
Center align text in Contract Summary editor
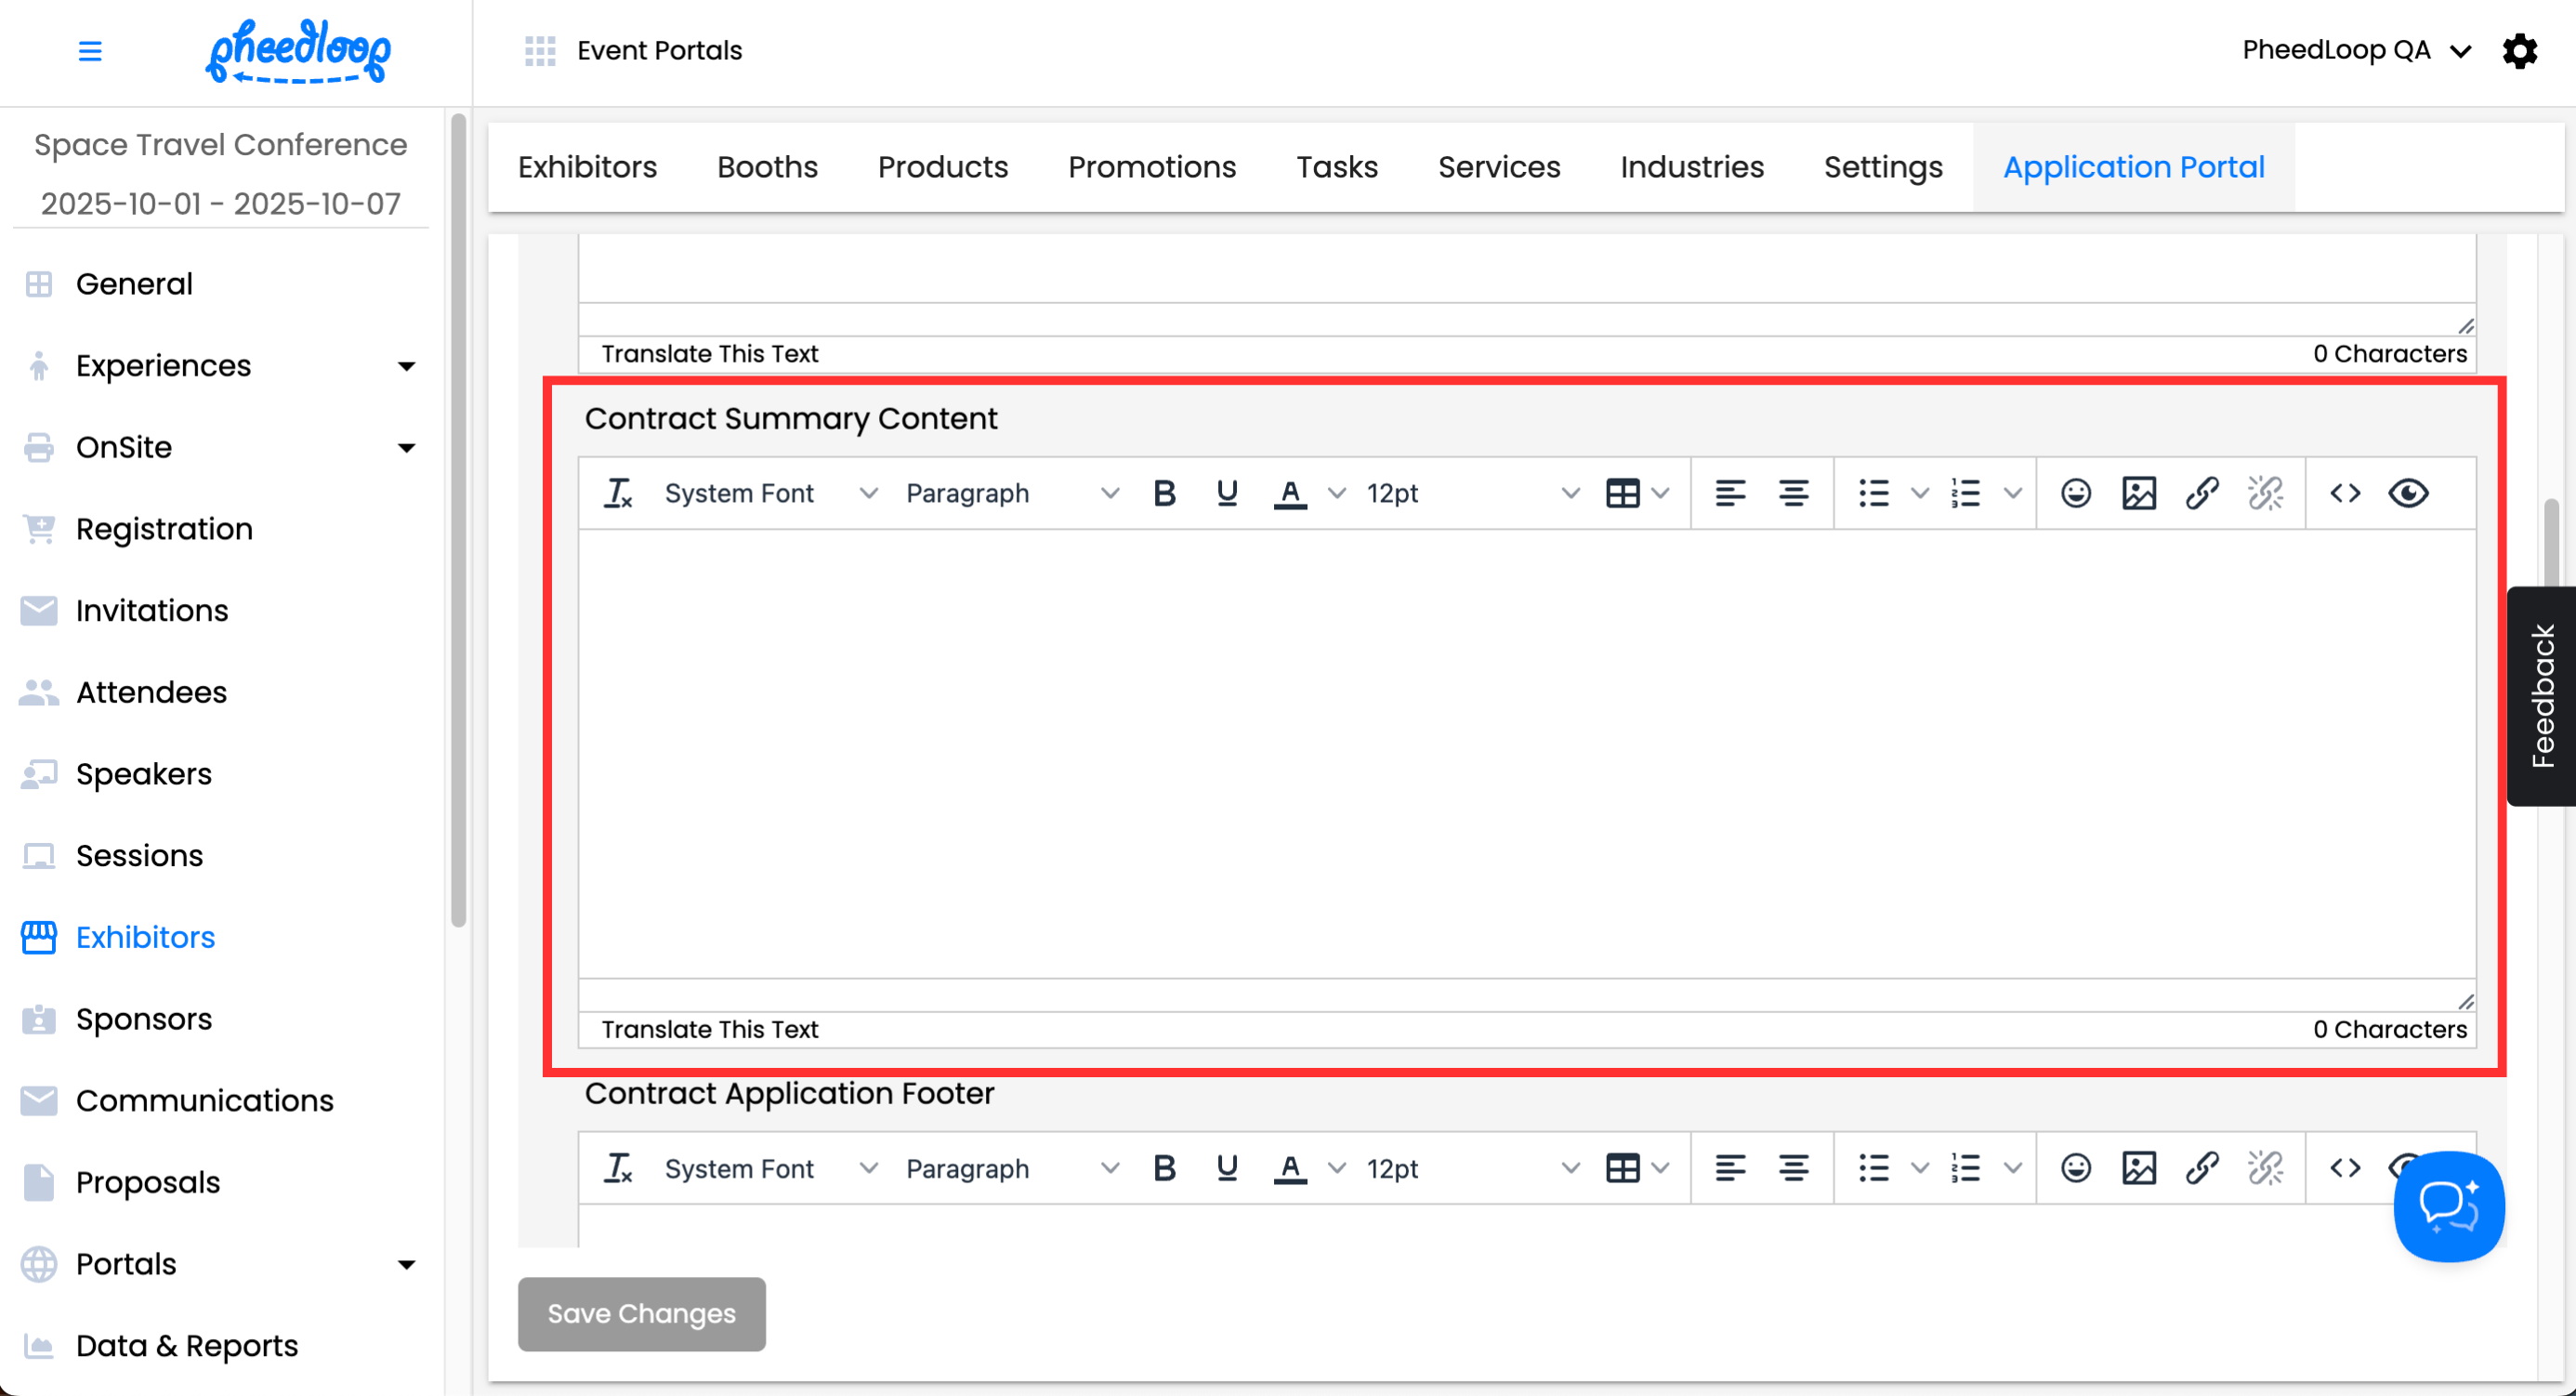tap(1793, 493)
